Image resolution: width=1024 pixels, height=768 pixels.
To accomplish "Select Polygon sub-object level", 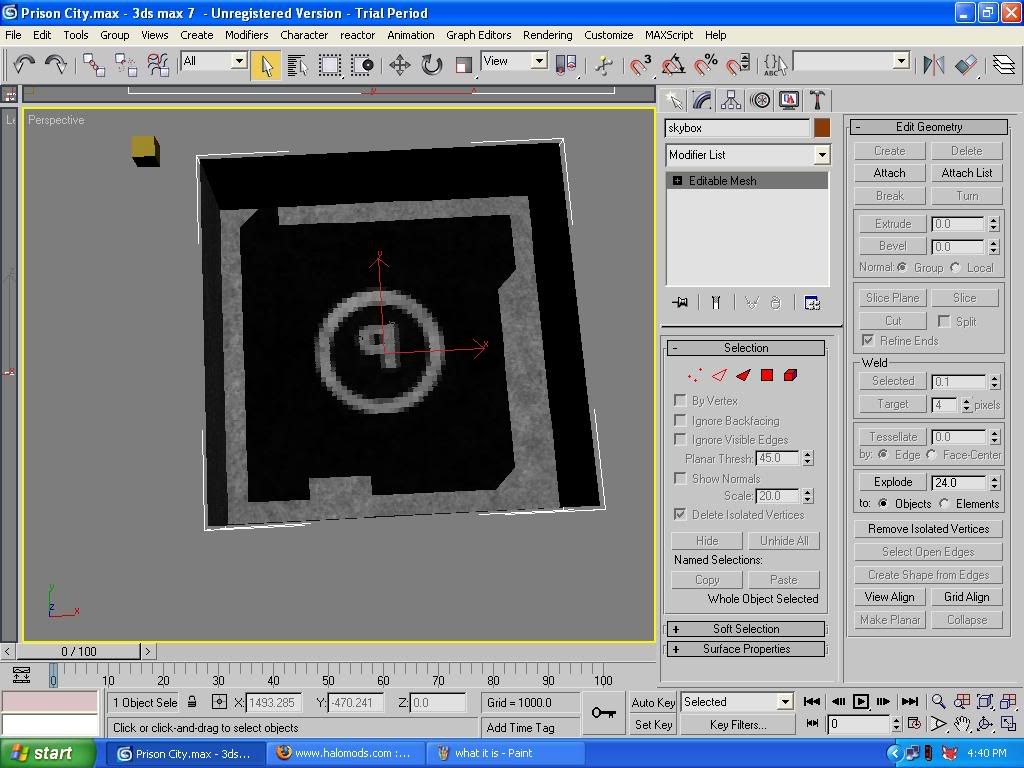I will coord(767,375).
